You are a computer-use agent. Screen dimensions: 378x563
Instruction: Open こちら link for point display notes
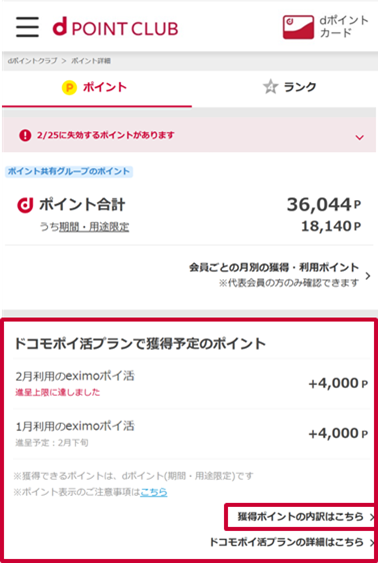pos(154,492)
